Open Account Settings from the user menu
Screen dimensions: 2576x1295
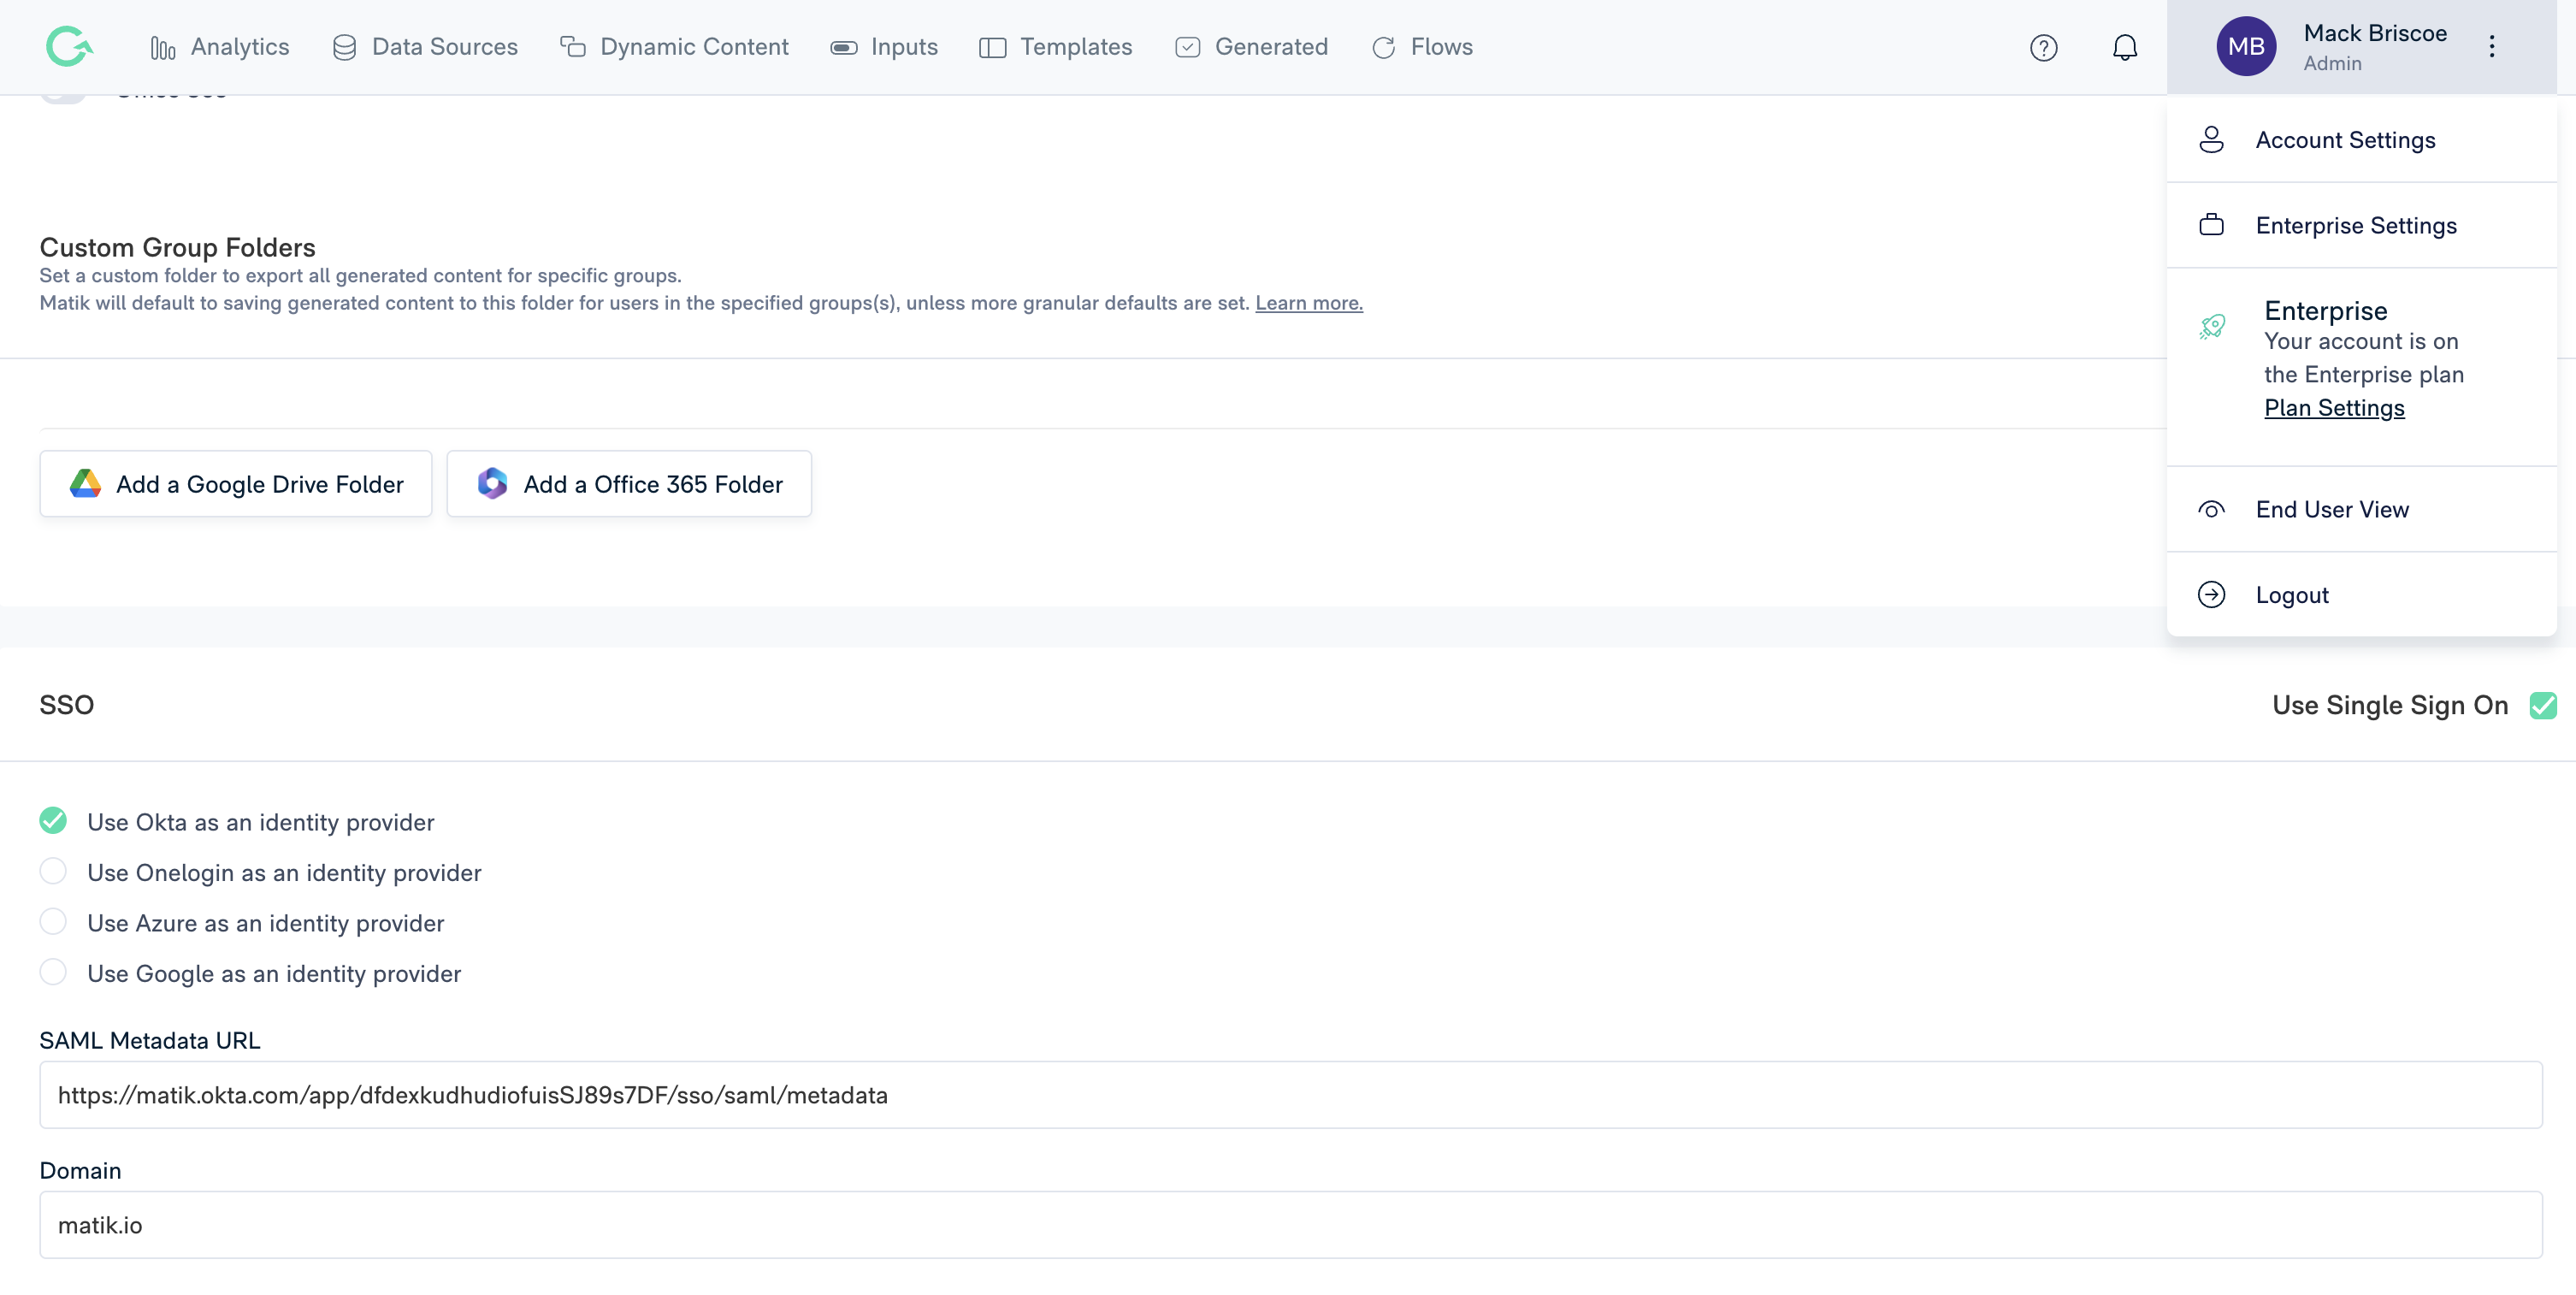point(2345,140)
